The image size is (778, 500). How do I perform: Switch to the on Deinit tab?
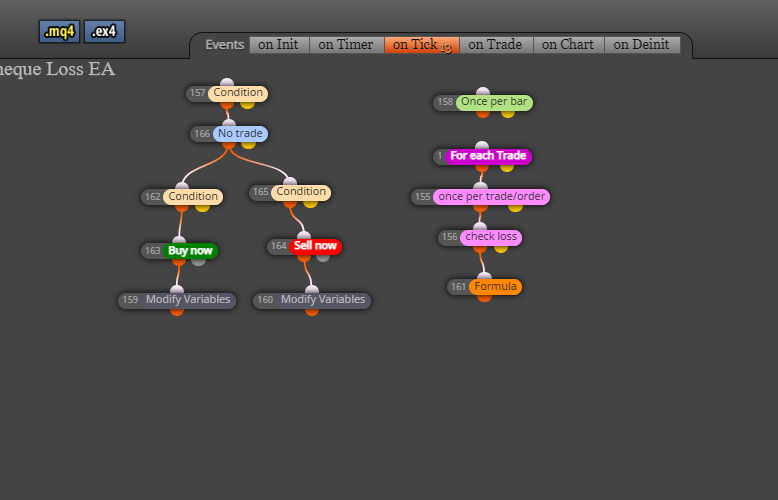[x=642, y=45]
